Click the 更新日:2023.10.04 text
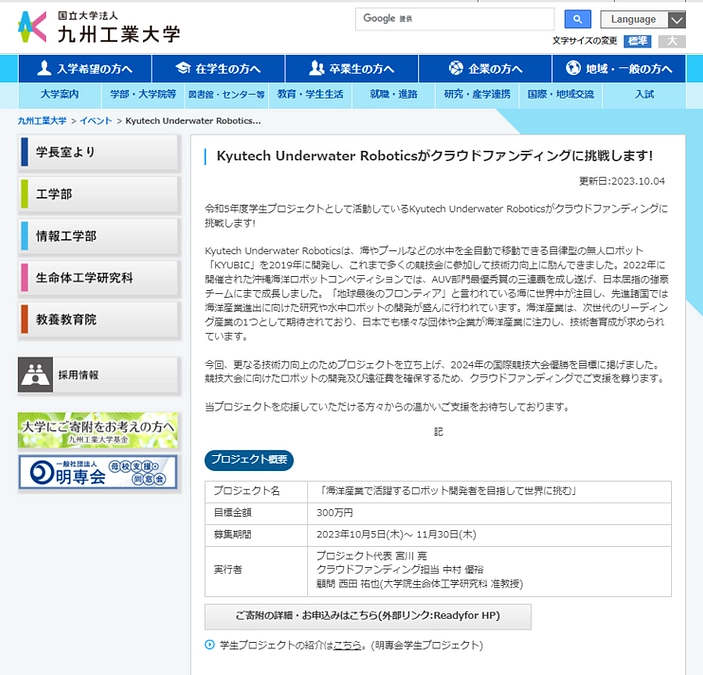This screenshot has width=703, height=675. (x=622, y=181)
